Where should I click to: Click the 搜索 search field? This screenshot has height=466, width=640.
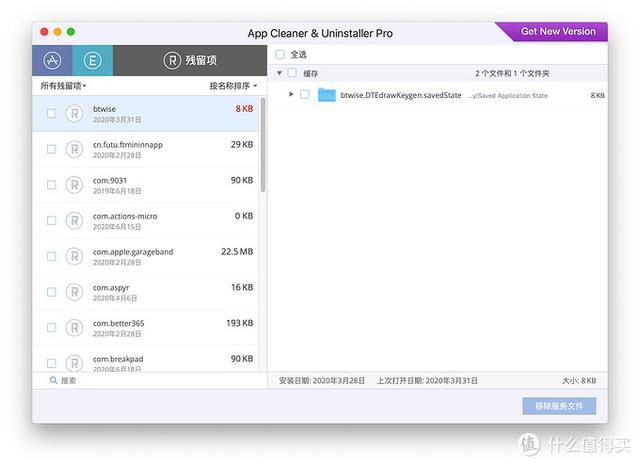[x=149, y=380]
